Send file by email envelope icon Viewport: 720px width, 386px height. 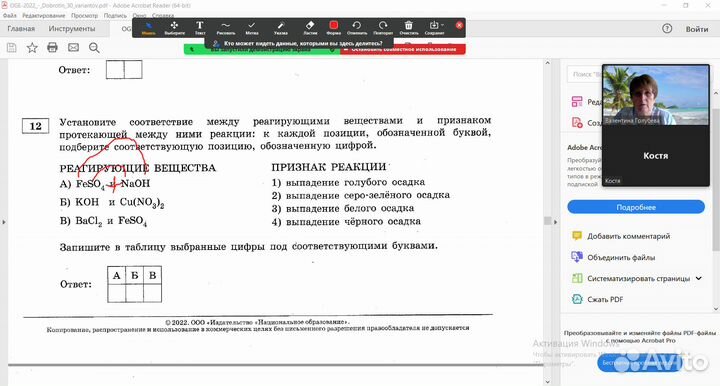tap(73, 48)
